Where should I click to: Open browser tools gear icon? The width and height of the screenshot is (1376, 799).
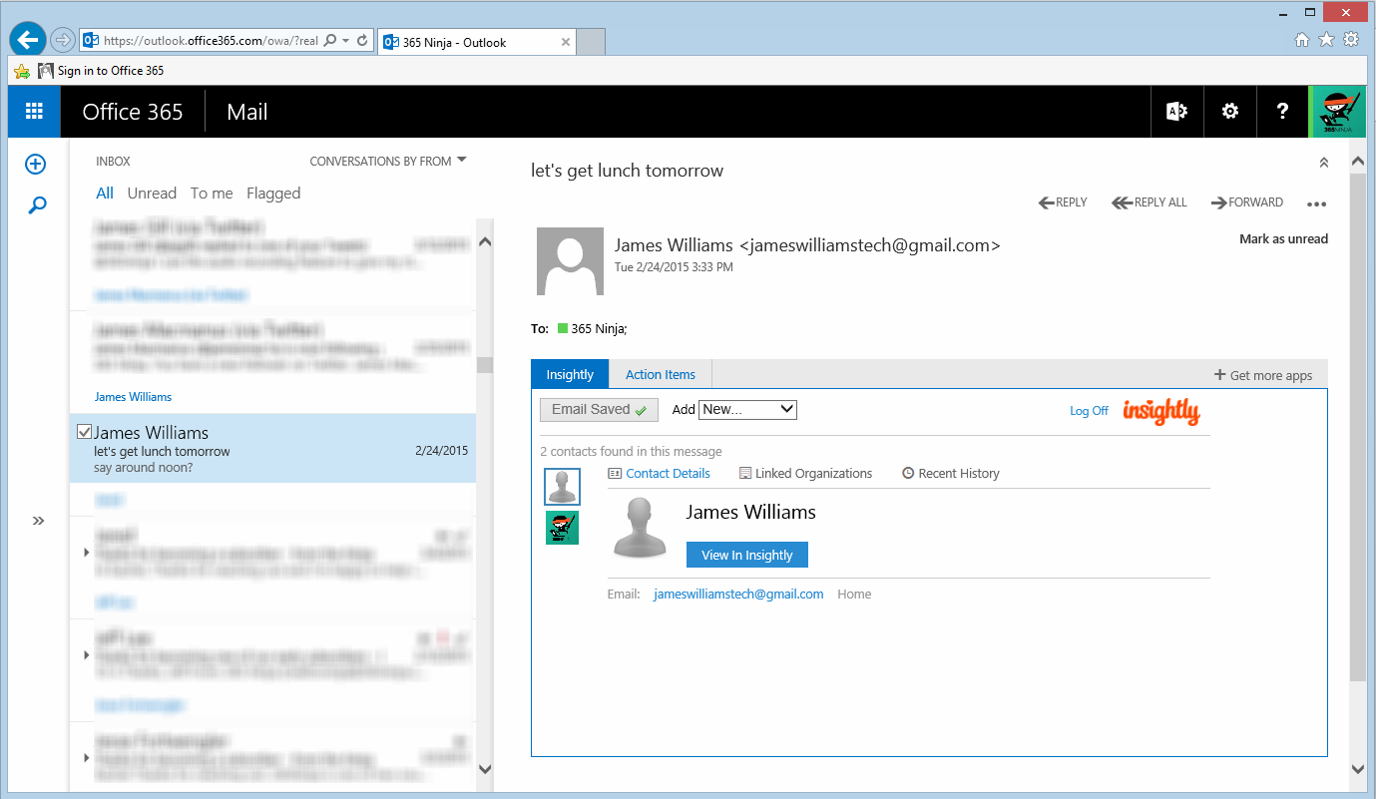click(x=1350, y=40)
